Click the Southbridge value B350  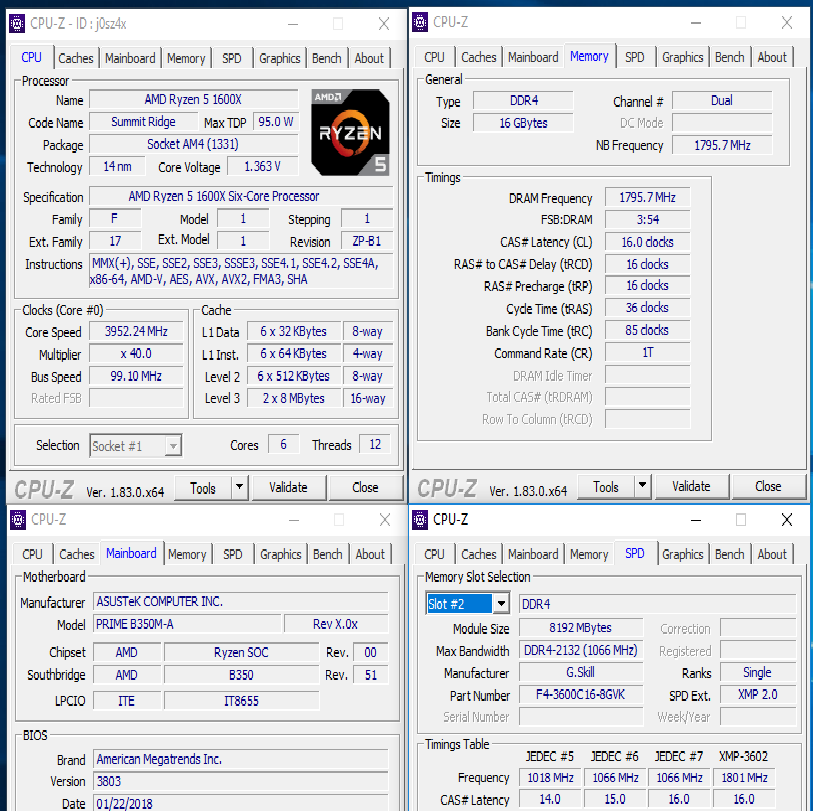click(241, 675)
